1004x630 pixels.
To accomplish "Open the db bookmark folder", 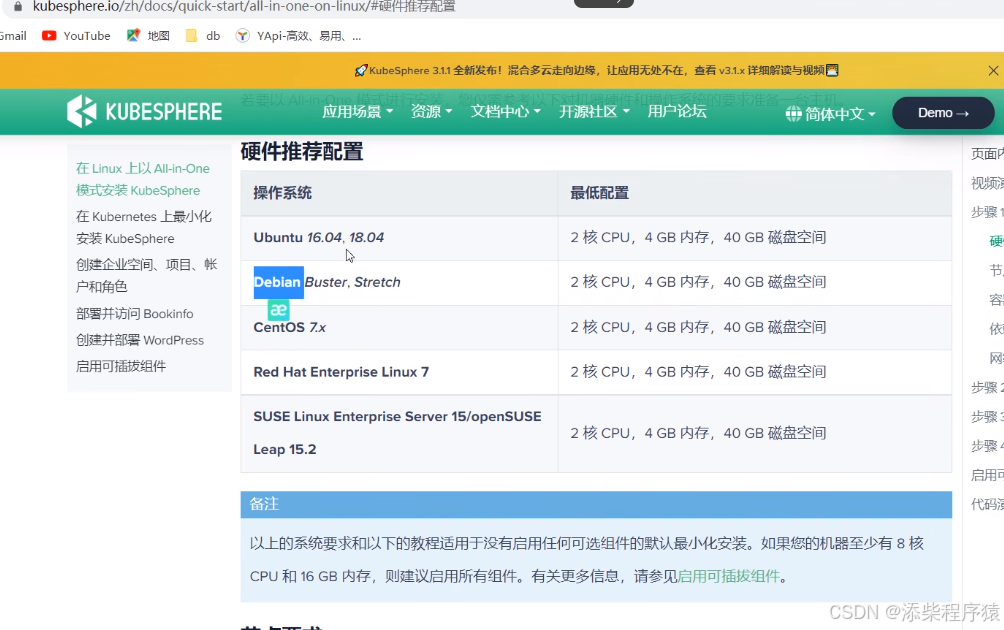I will click(202, 36).
